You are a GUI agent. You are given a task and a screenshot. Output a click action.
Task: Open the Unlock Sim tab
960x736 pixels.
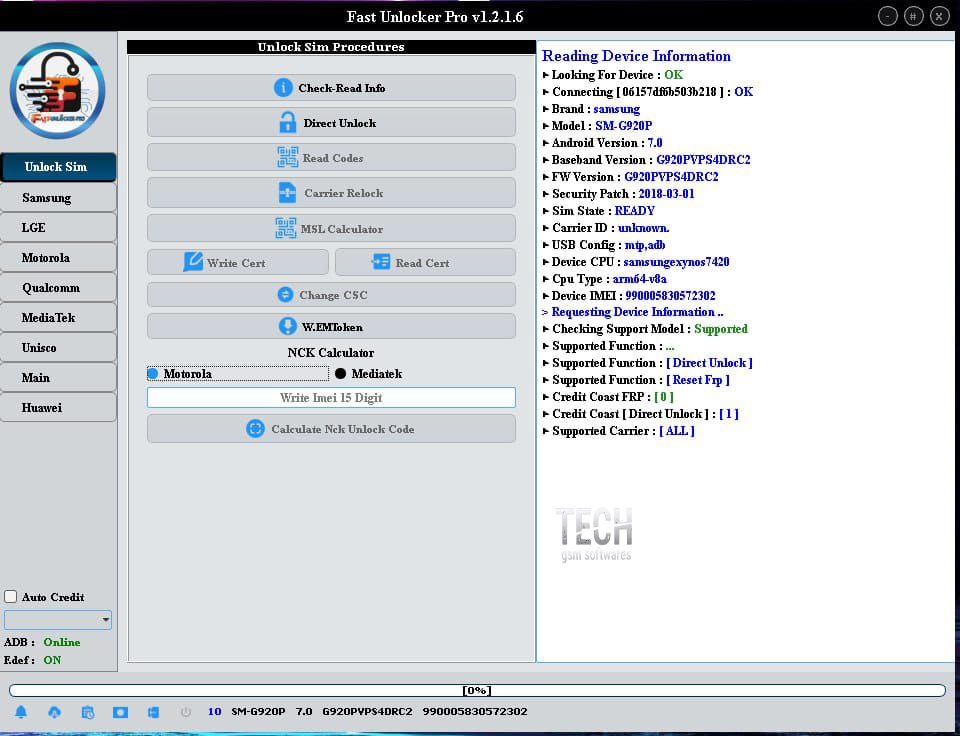(58, 167)
